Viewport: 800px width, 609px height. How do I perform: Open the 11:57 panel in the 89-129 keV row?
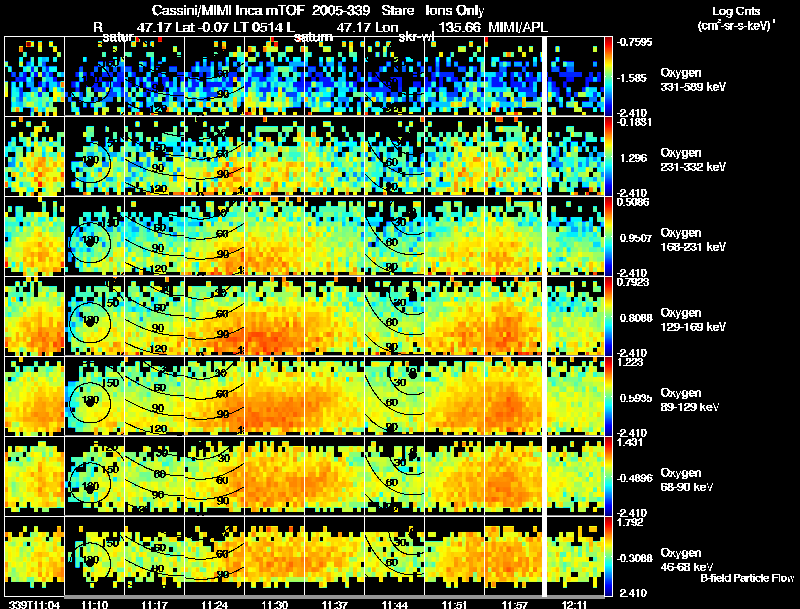[513, 396]
